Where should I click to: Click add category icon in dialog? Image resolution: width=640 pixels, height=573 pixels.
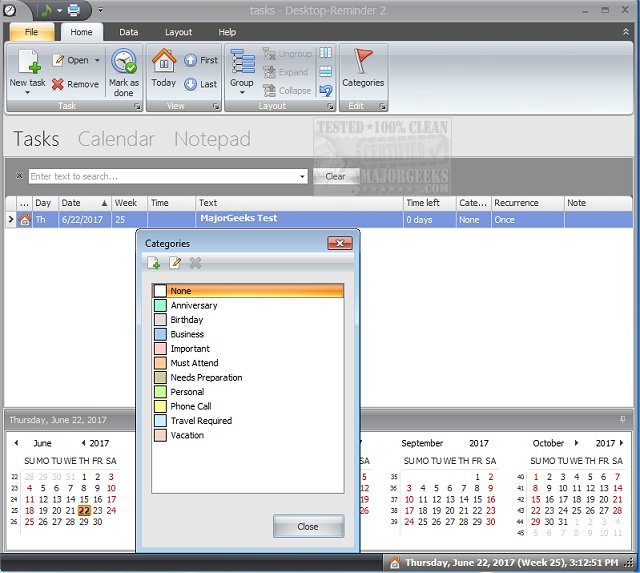click(154, 263)
